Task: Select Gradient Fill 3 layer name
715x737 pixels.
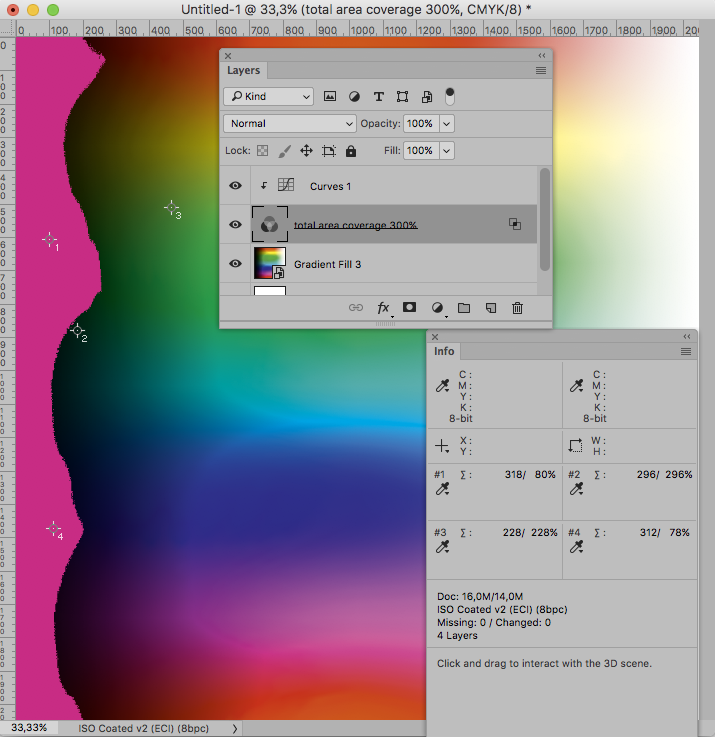Action: (x=327, y=264)
